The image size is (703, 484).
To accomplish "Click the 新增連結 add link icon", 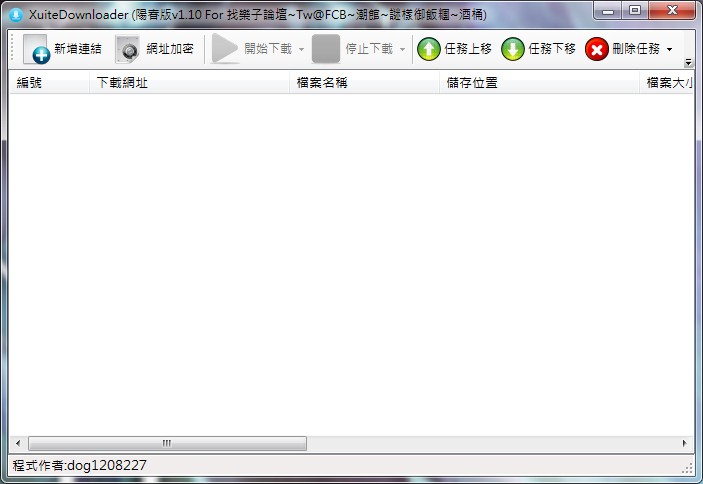I will [36, 49].
